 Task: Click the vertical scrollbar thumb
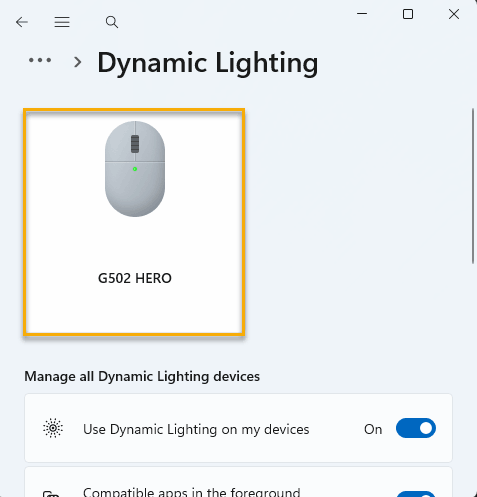[x=473, y=186]
